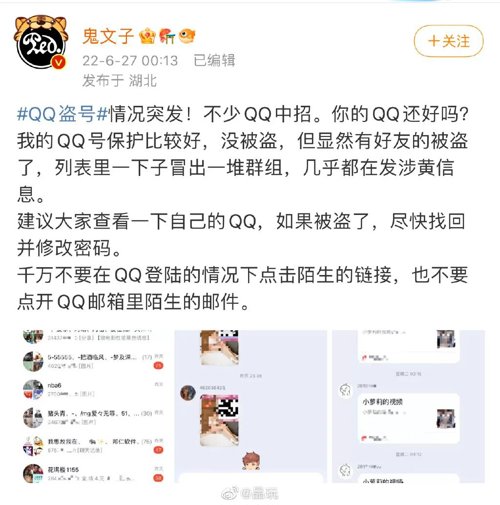500x505 pixels.
Task: Click the nba6 group avatar in screenshot
Action: pyautogui.click(x=33, y=389)
